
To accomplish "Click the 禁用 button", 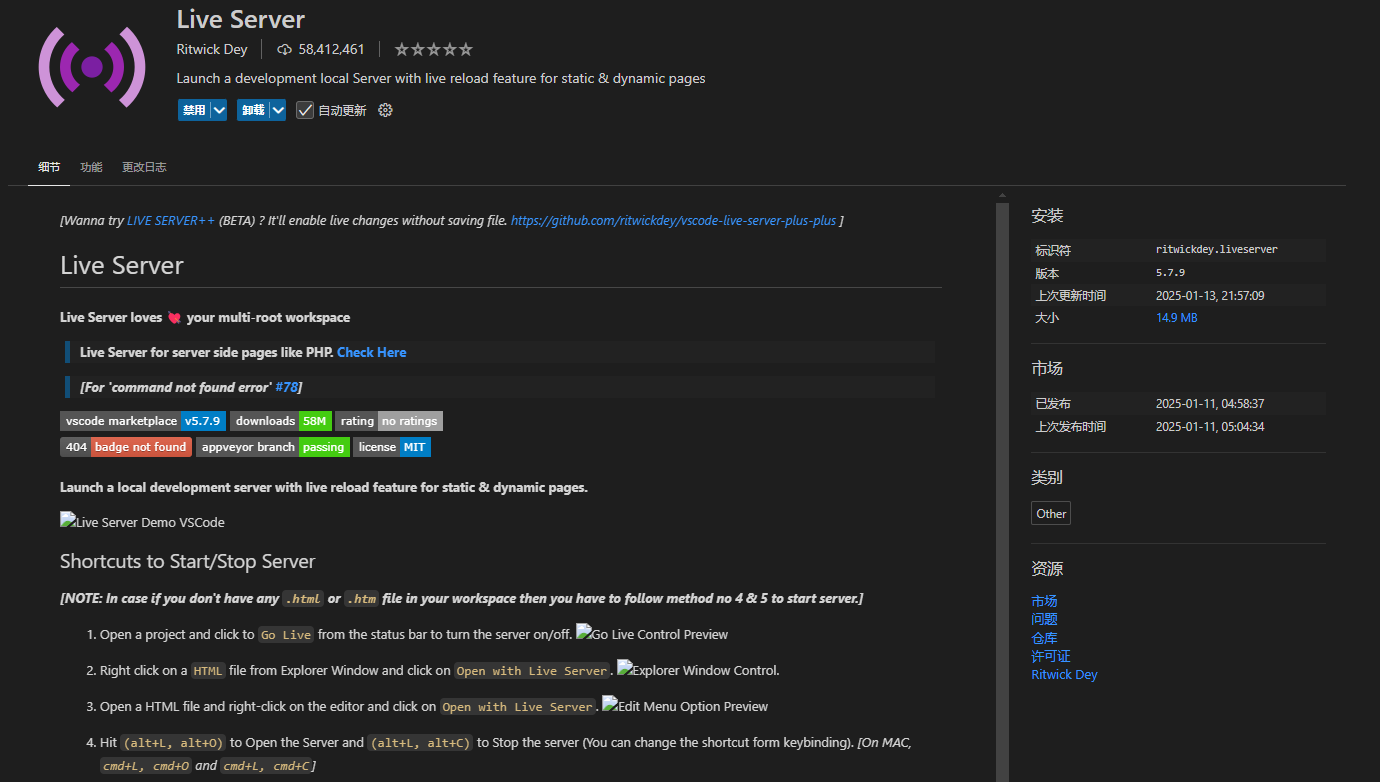I will pos(194,110).
